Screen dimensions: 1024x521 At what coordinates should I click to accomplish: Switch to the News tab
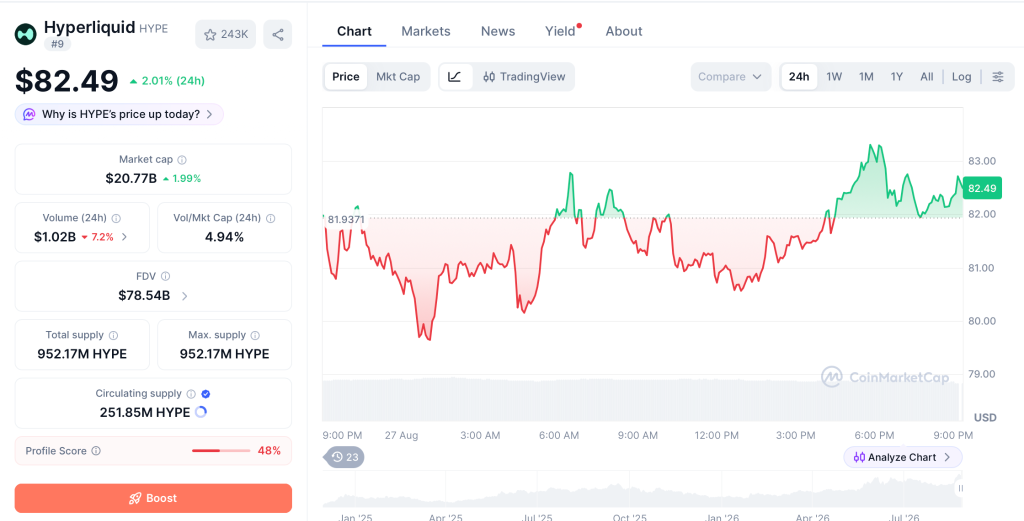498,31
